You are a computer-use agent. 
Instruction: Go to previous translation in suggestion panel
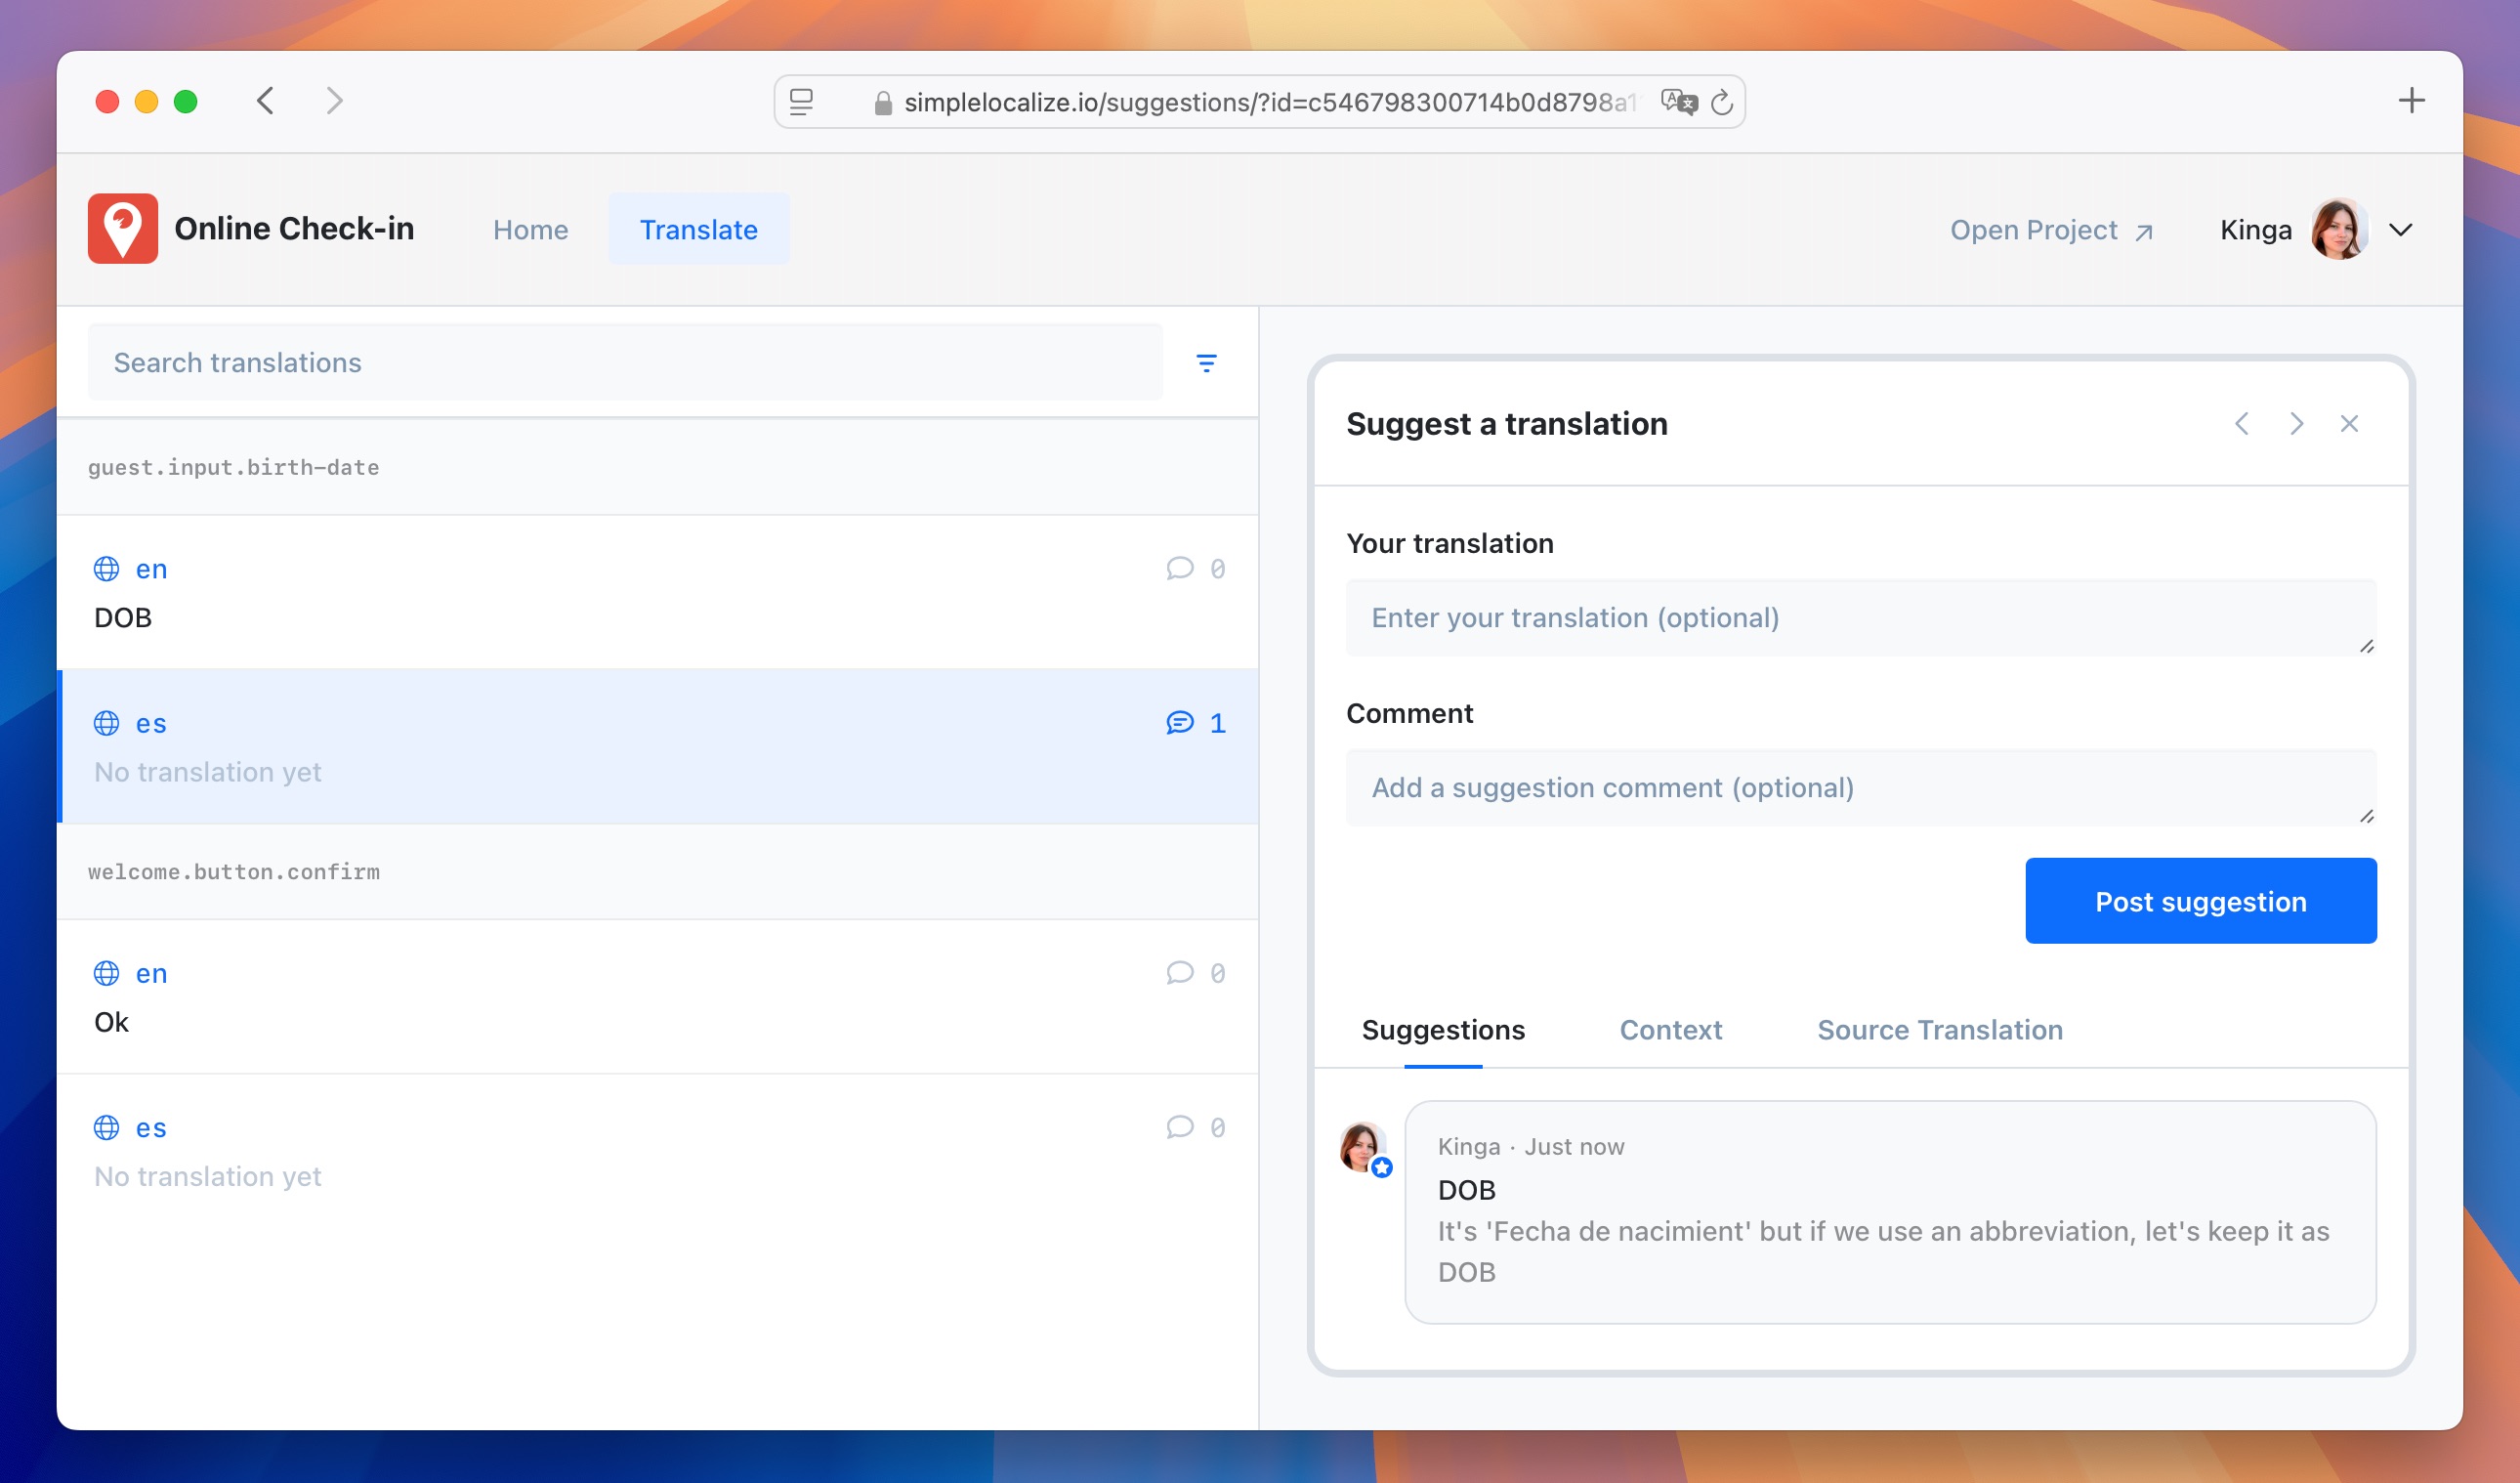pyautogui.click(x=2242, y=424)
